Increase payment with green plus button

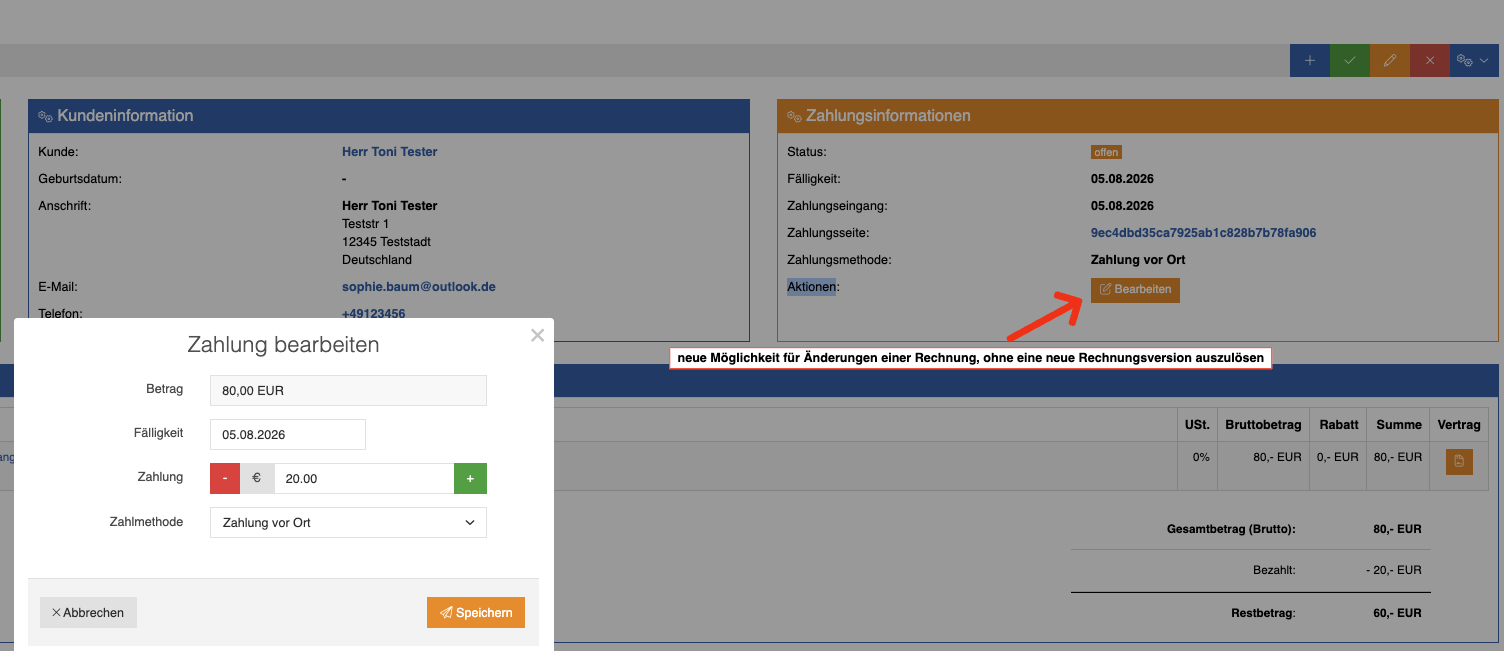tap(470, 479)
